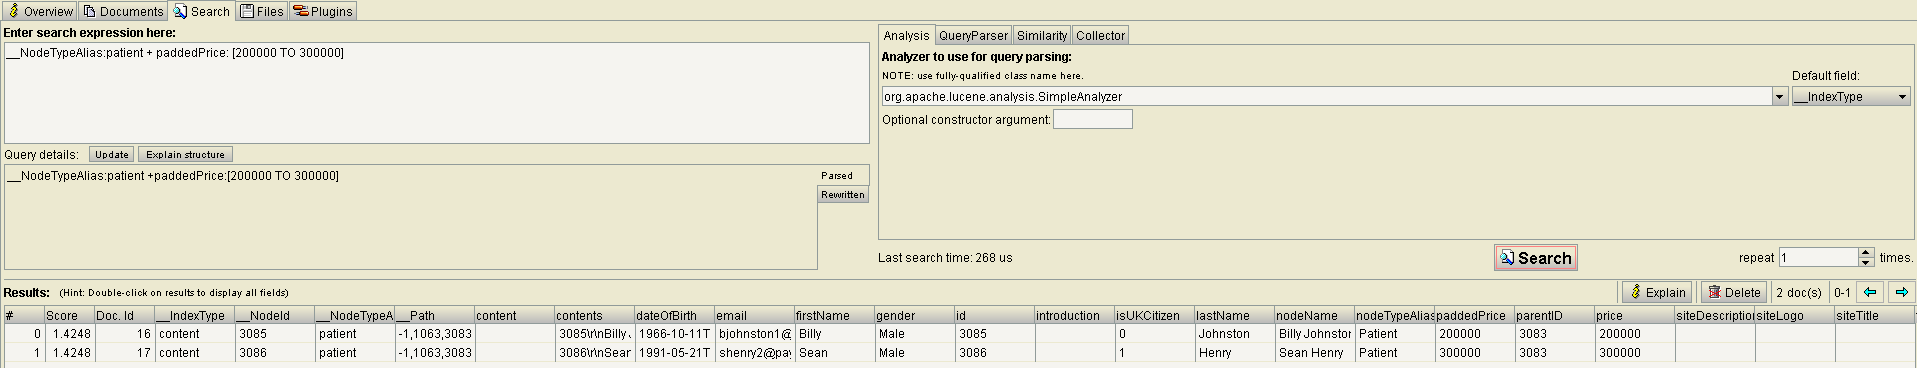Select the Similarity tab
The width and height of the screenshot is (1917, 368).
(1042, 35)
